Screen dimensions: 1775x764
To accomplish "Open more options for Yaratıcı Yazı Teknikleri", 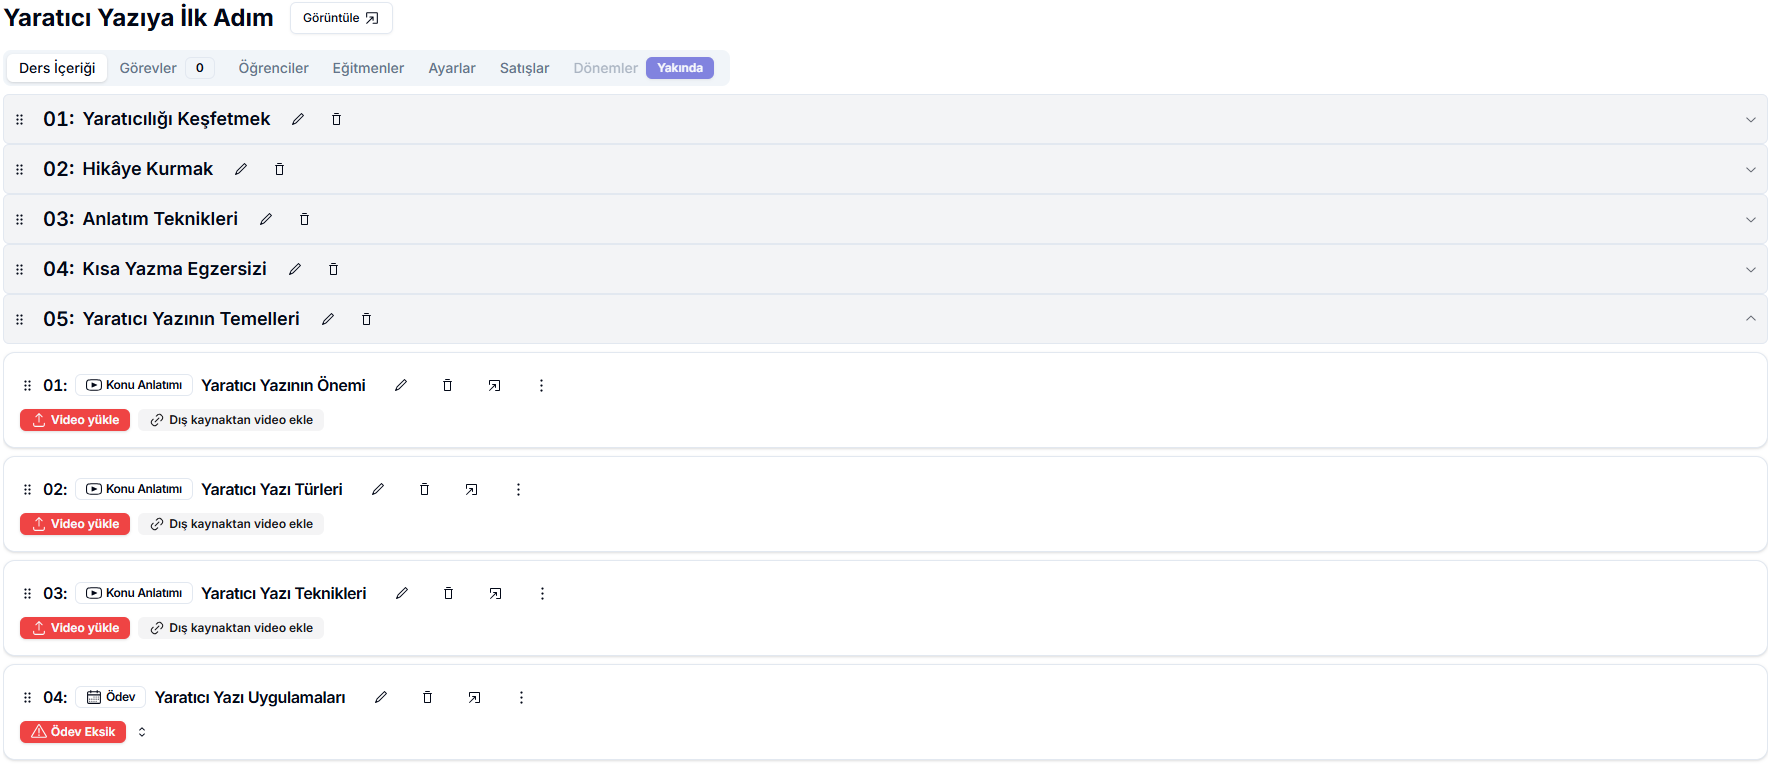I will (542, 593).
